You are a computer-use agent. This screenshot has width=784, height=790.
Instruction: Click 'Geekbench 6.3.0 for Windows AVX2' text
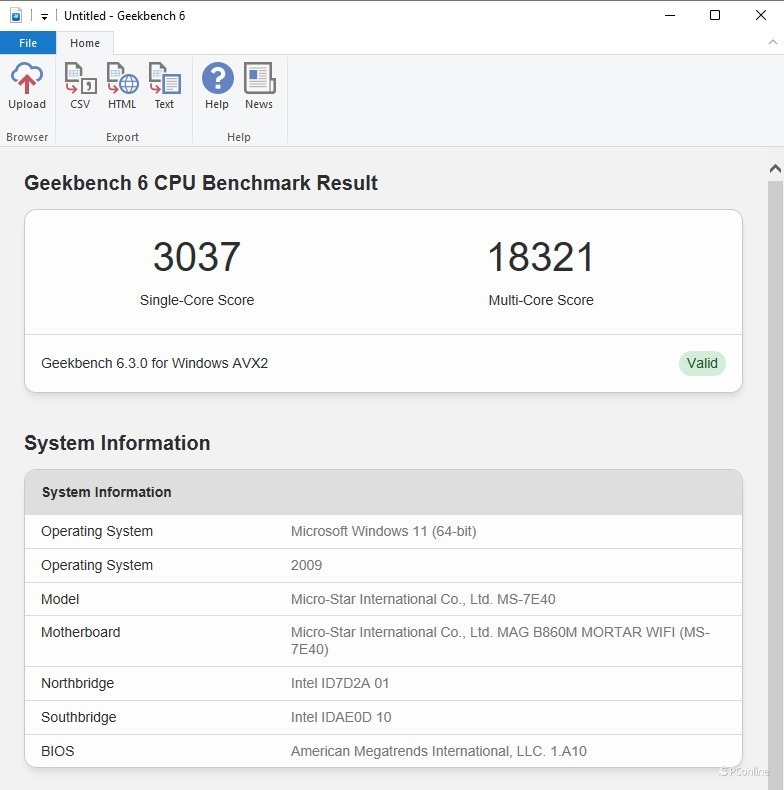155,363
